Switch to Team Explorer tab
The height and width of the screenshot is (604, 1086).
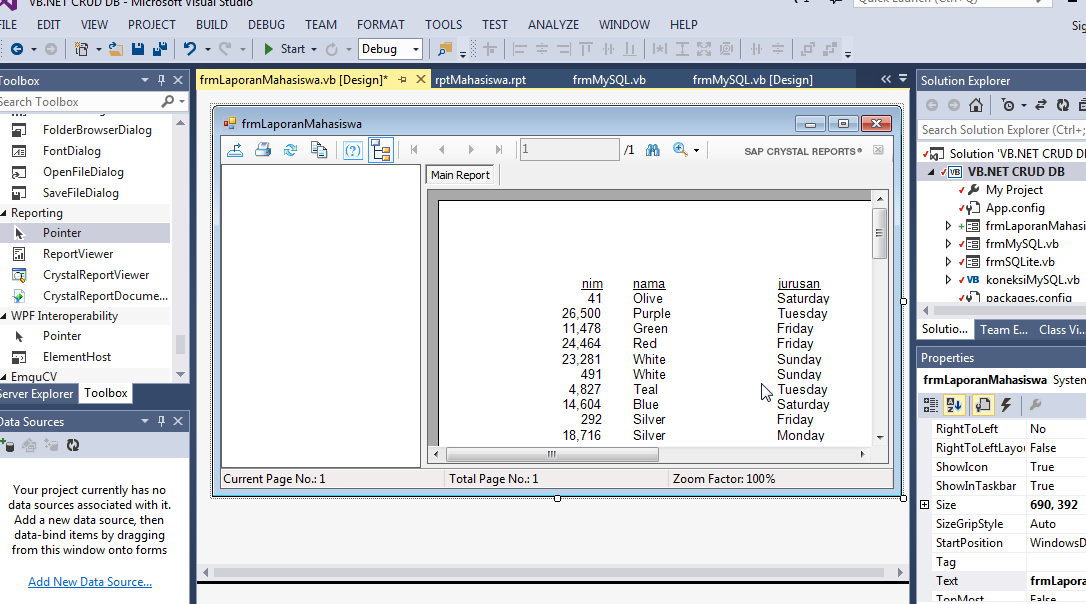pos(1004,330)
